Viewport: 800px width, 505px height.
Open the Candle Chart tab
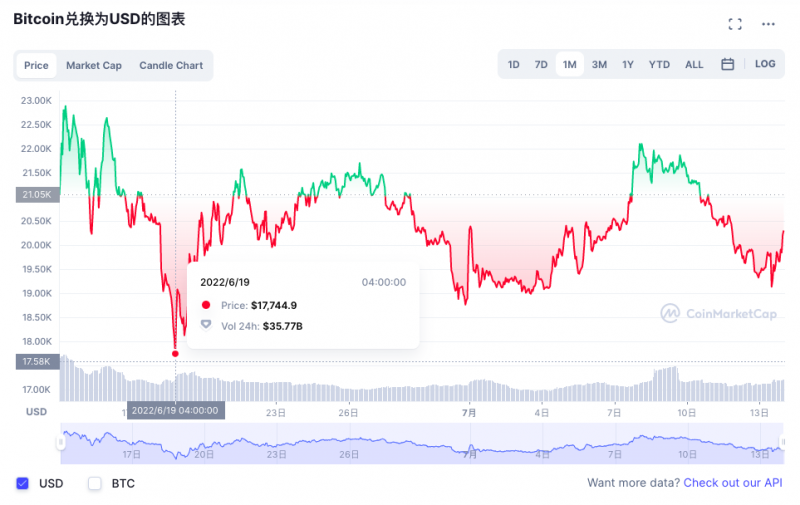point(171,66)
